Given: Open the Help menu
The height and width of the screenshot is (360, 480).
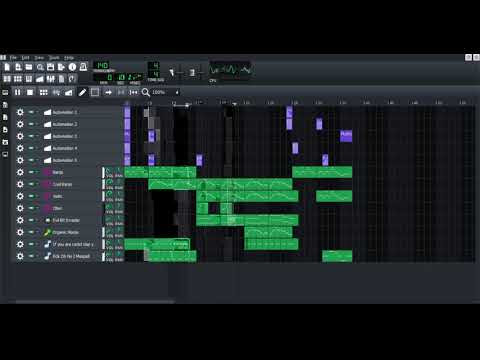Looking at the screenshot, I should coord(69,58).
